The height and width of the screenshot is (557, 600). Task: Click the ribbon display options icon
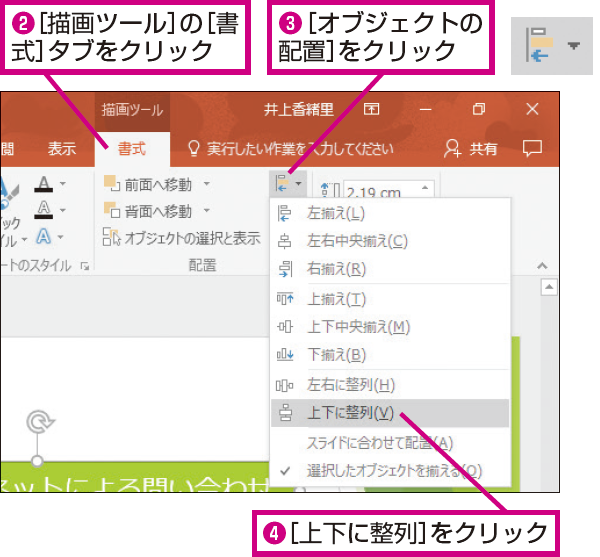pos(371,109)
